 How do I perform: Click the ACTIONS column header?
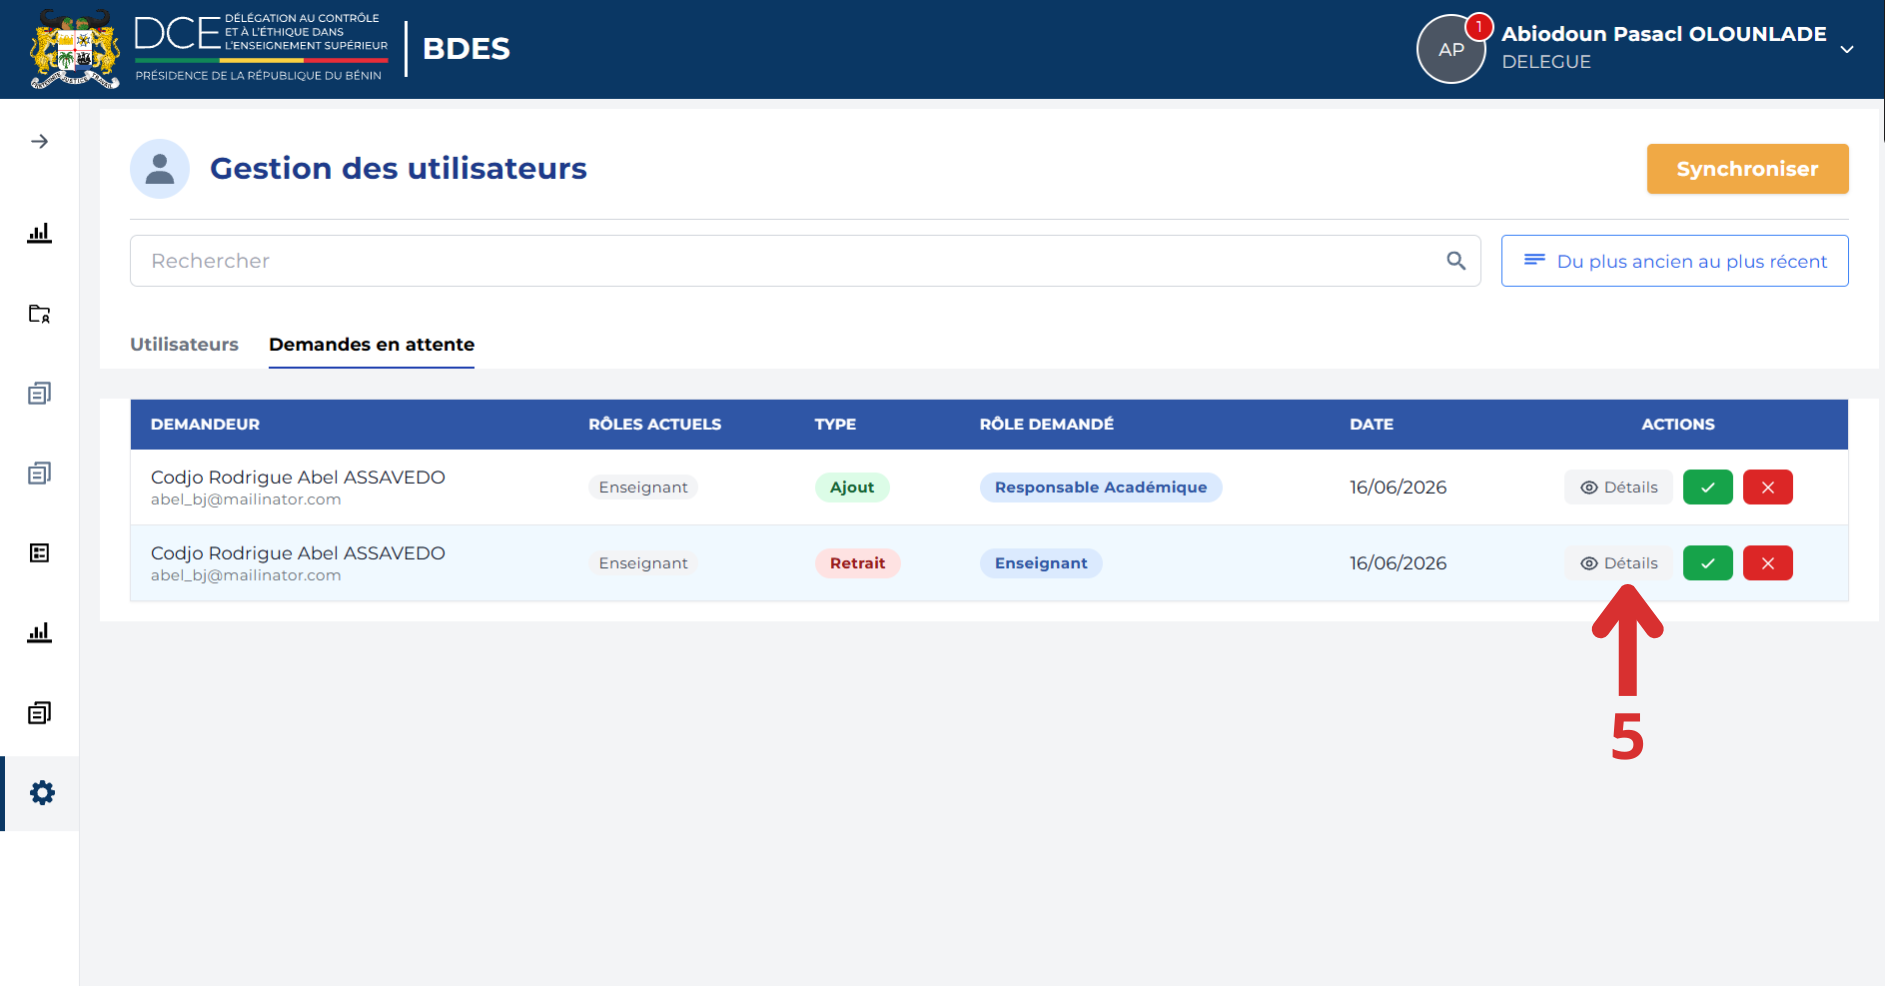coord(1678,424)
